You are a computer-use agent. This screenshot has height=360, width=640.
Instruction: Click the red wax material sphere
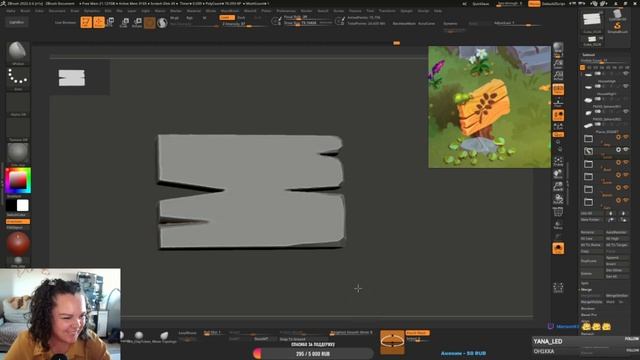pos(18,243)
